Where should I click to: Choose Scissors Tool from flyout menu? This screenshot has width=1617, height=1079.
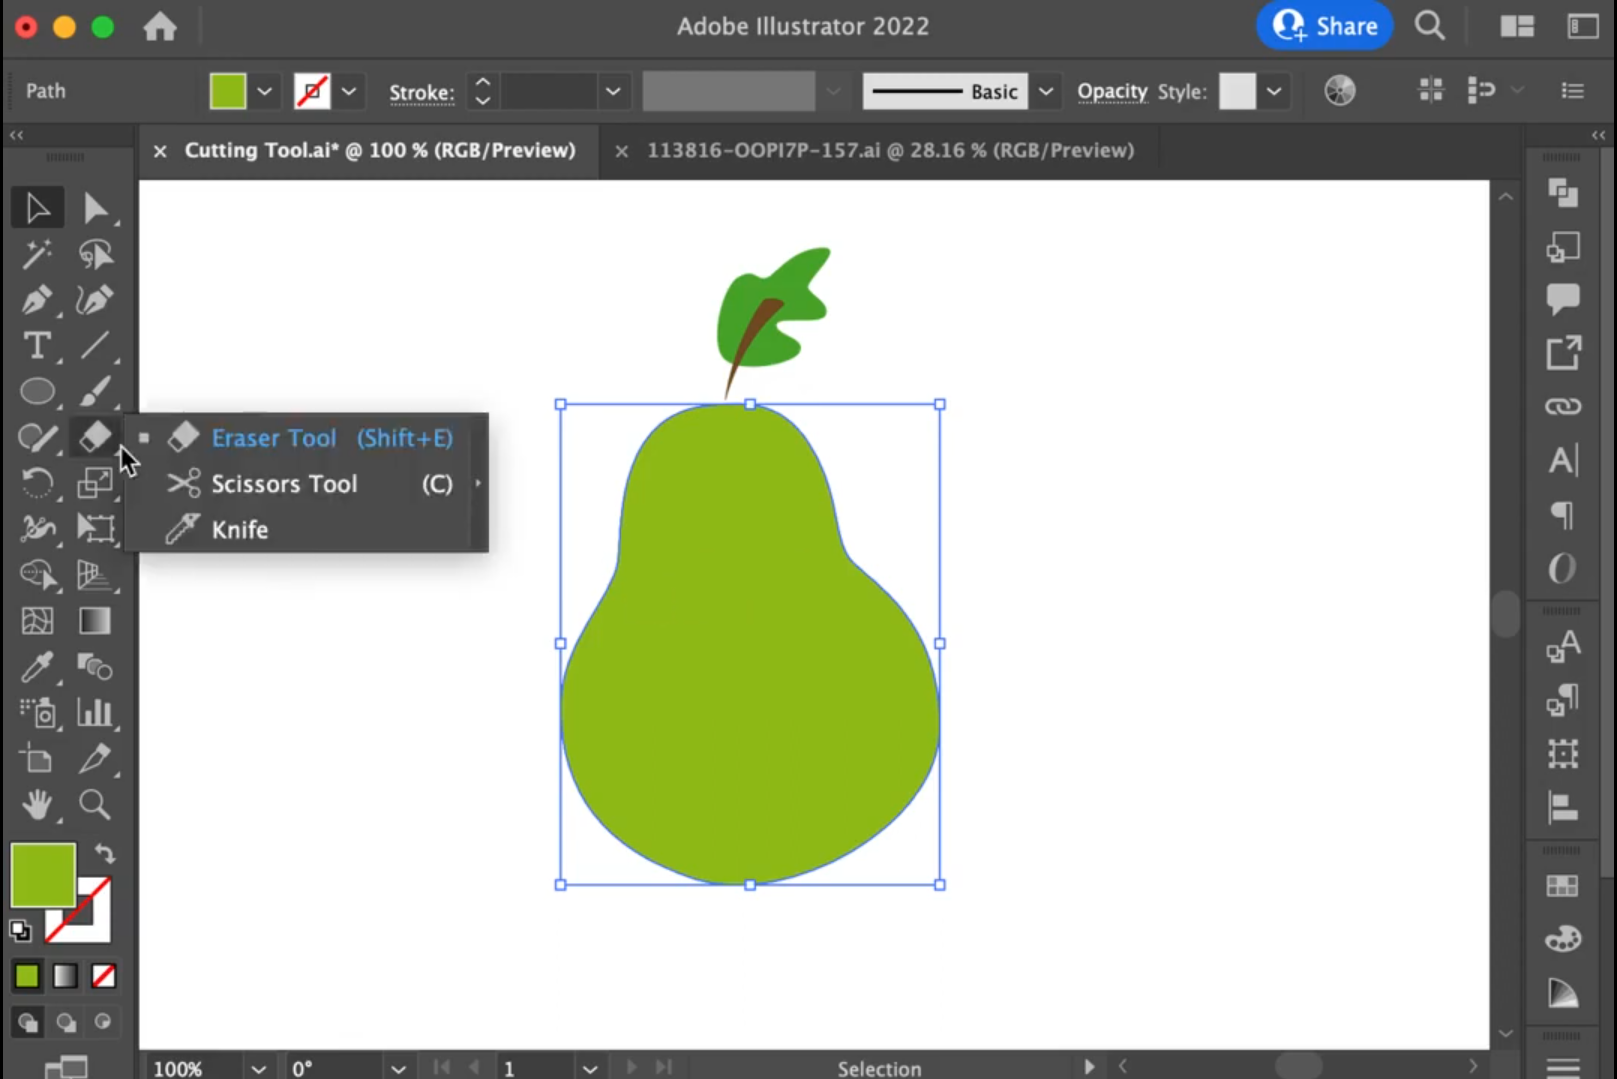click(285, 484)
